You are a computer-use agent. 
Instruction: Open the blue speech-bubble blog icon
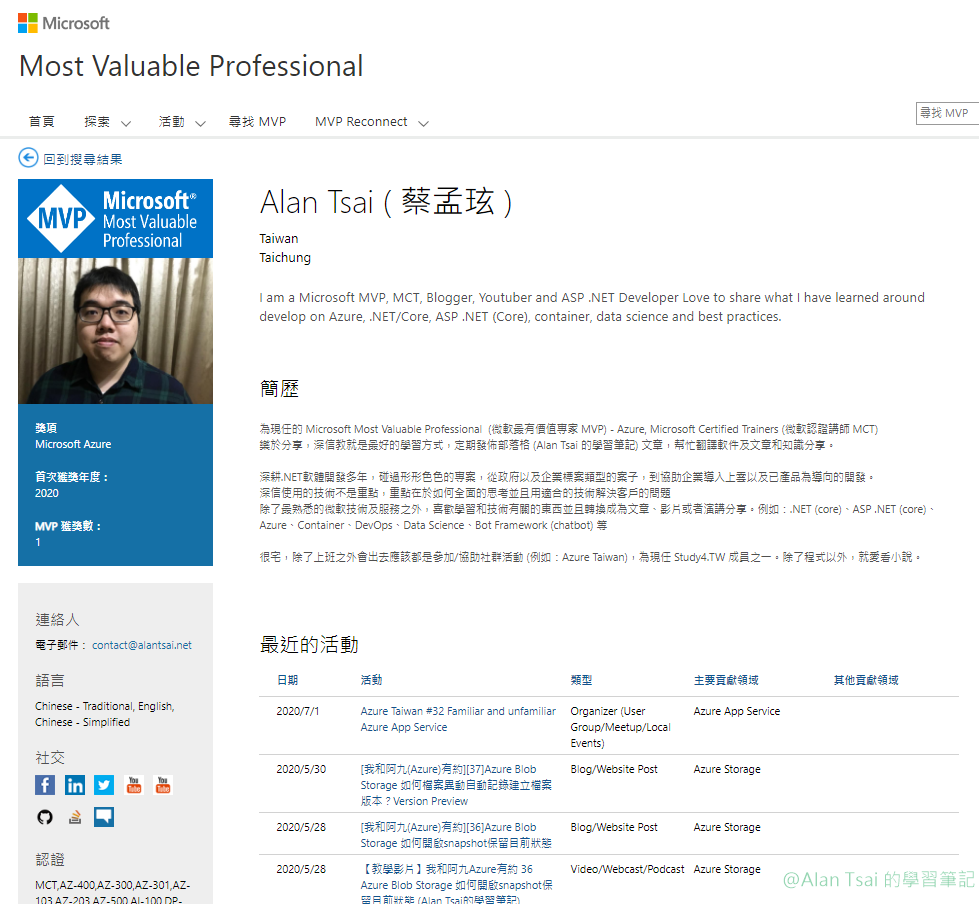104,817
